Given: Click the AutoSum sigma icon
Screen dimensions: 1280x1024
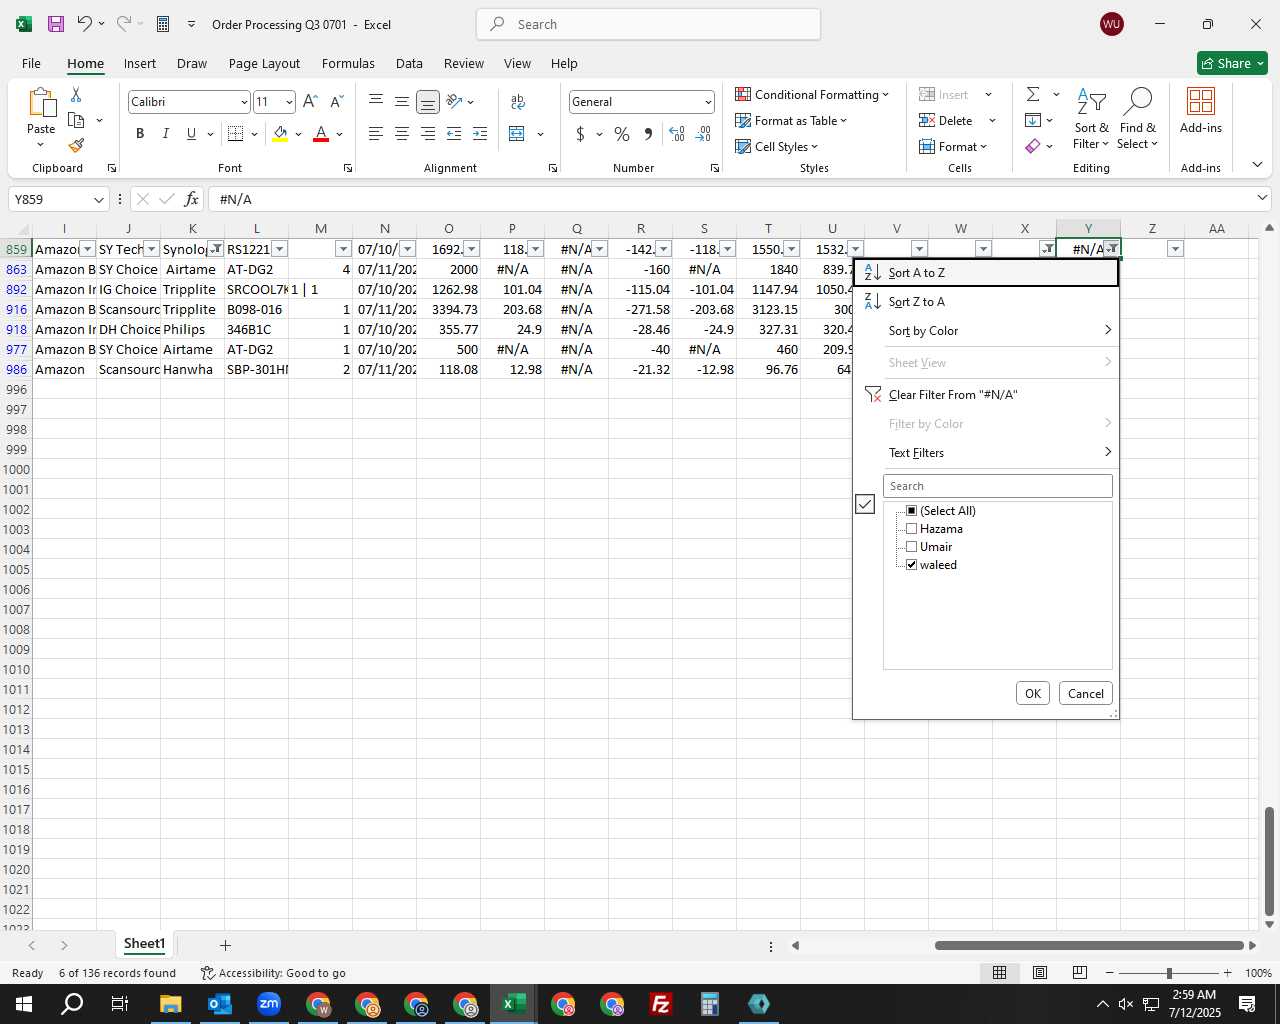Looking at the screenshot, I should pyautogui.click(x=1033, y=94).
